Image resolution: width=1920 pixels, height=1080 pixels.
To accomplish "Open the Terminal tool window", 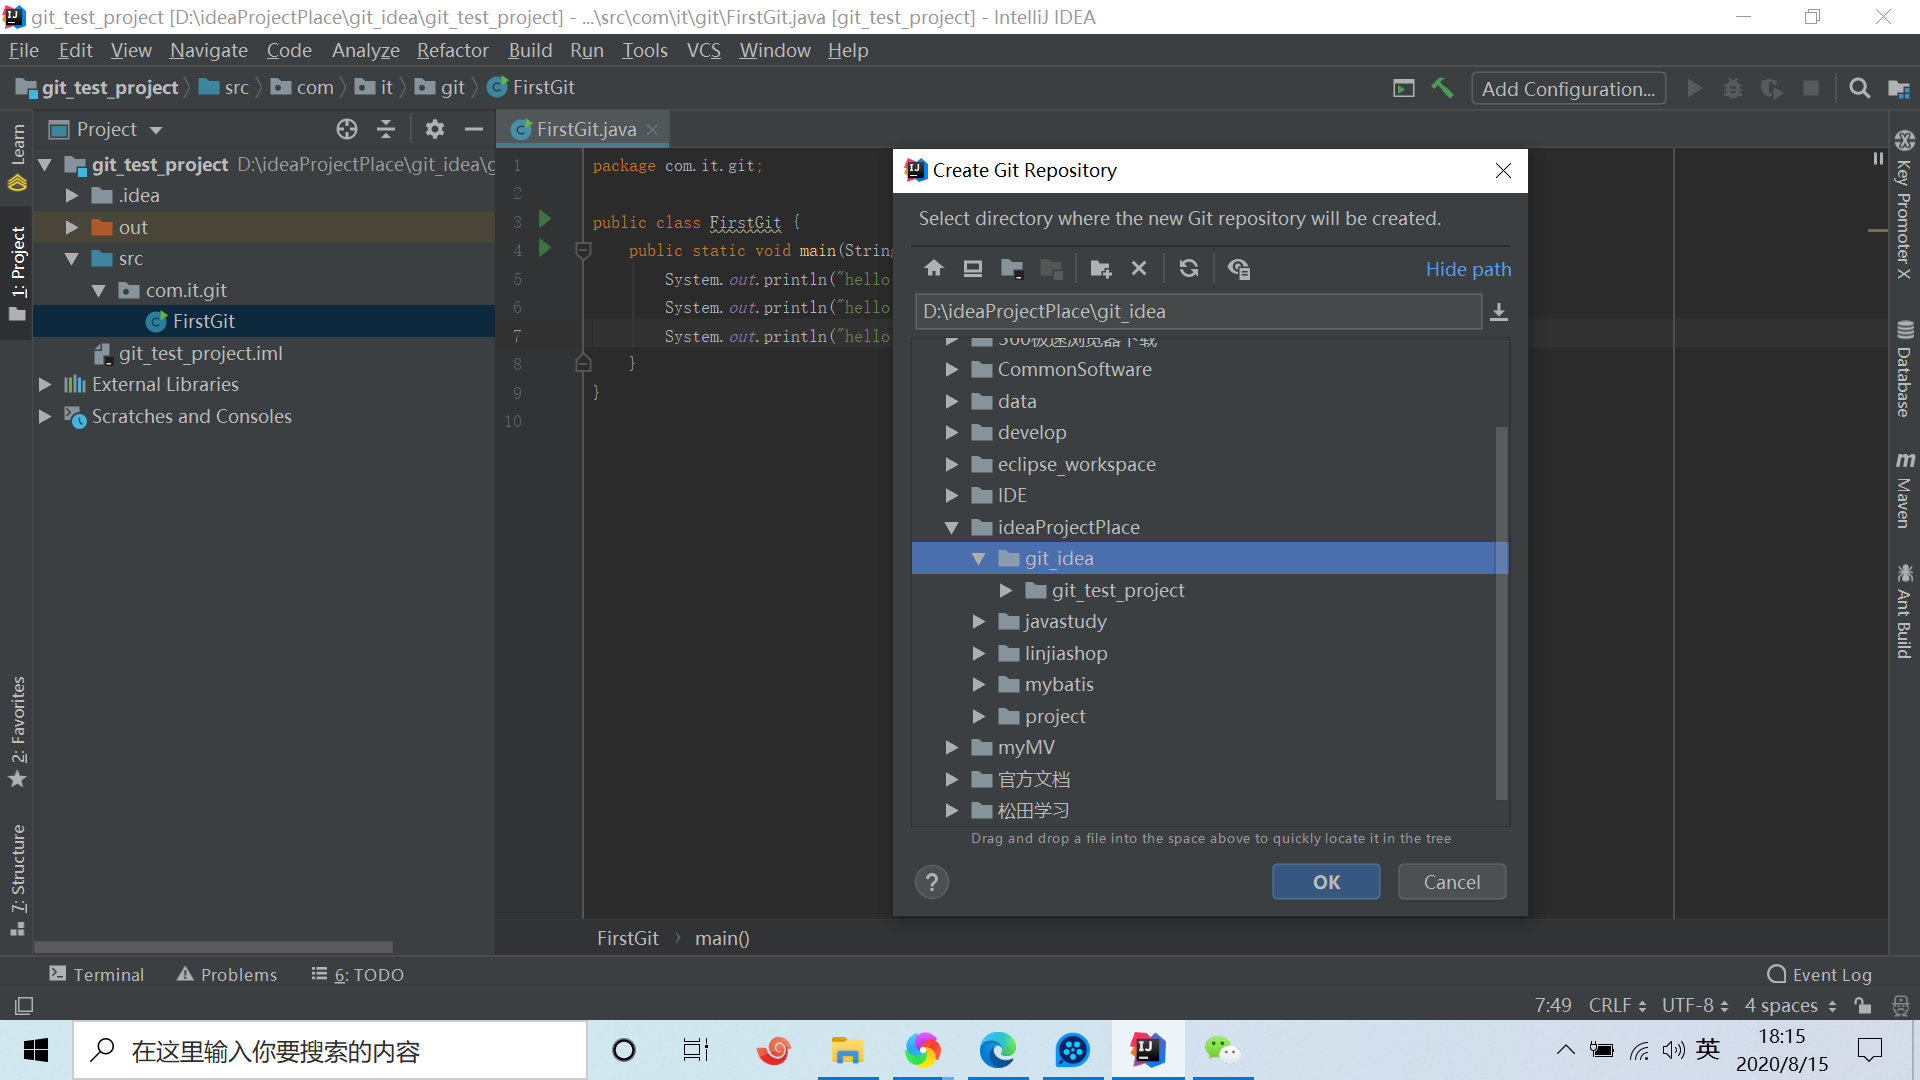I will click(97, 975).
